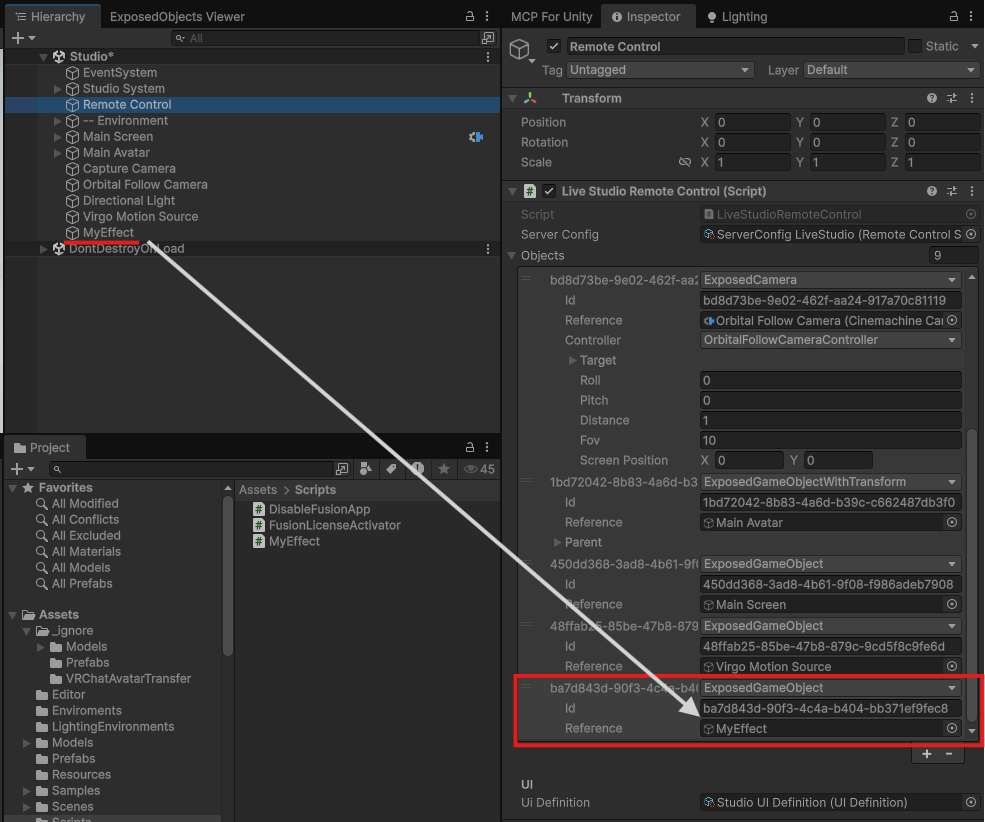Viewport: 985px width, 822px height.
Task: Search by type in Project panel
Action: (x=366, y=468)
